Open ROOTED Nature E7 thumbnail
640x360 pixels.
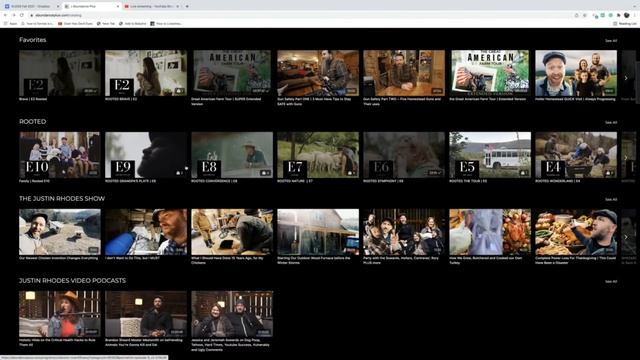[318, 155]
